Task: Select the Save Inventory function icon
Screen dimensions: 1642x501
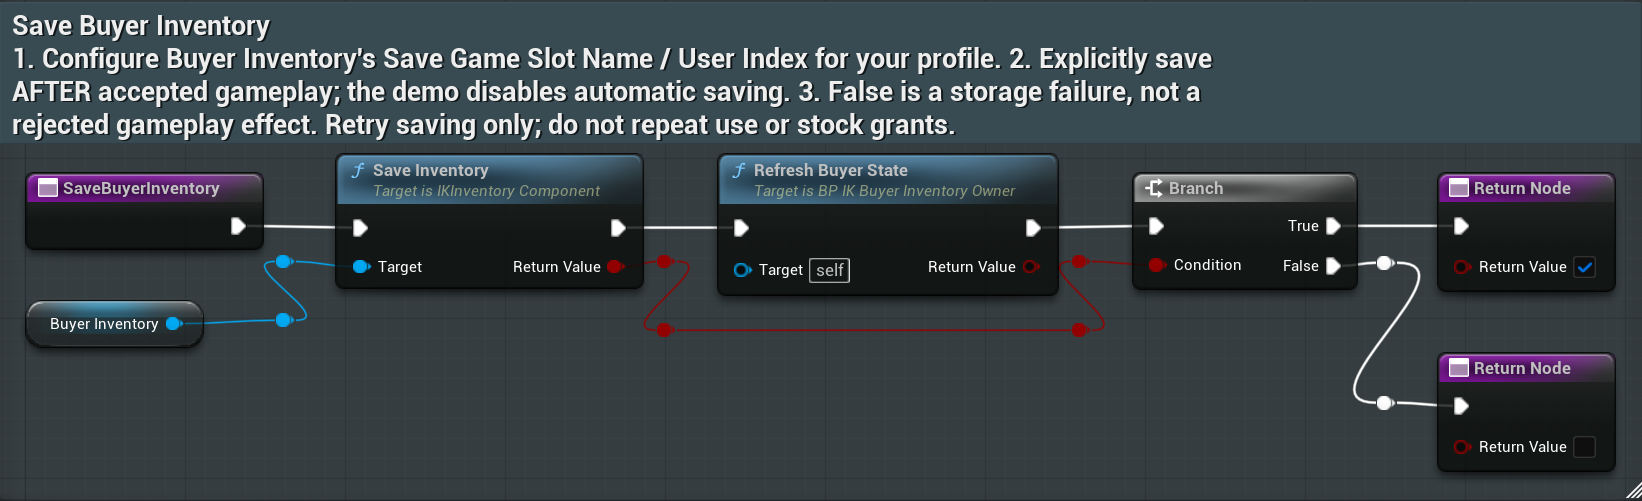Action: [x=357, y=171]
